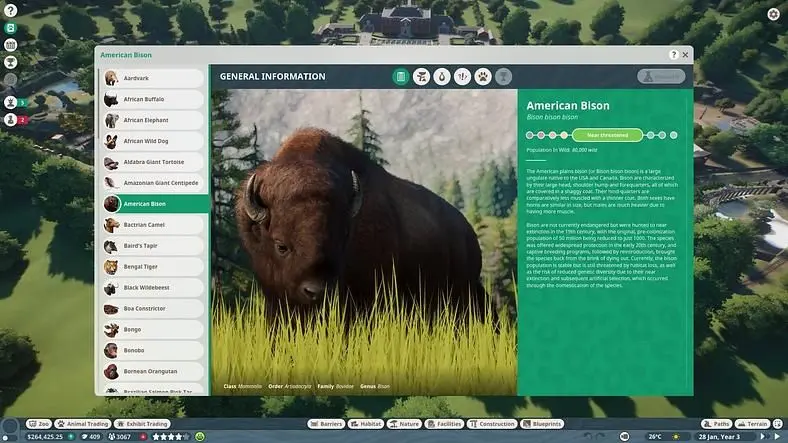Select African Elephant in the animal list
Viewport: 788px width, 443px height.
tap(153, 121)
